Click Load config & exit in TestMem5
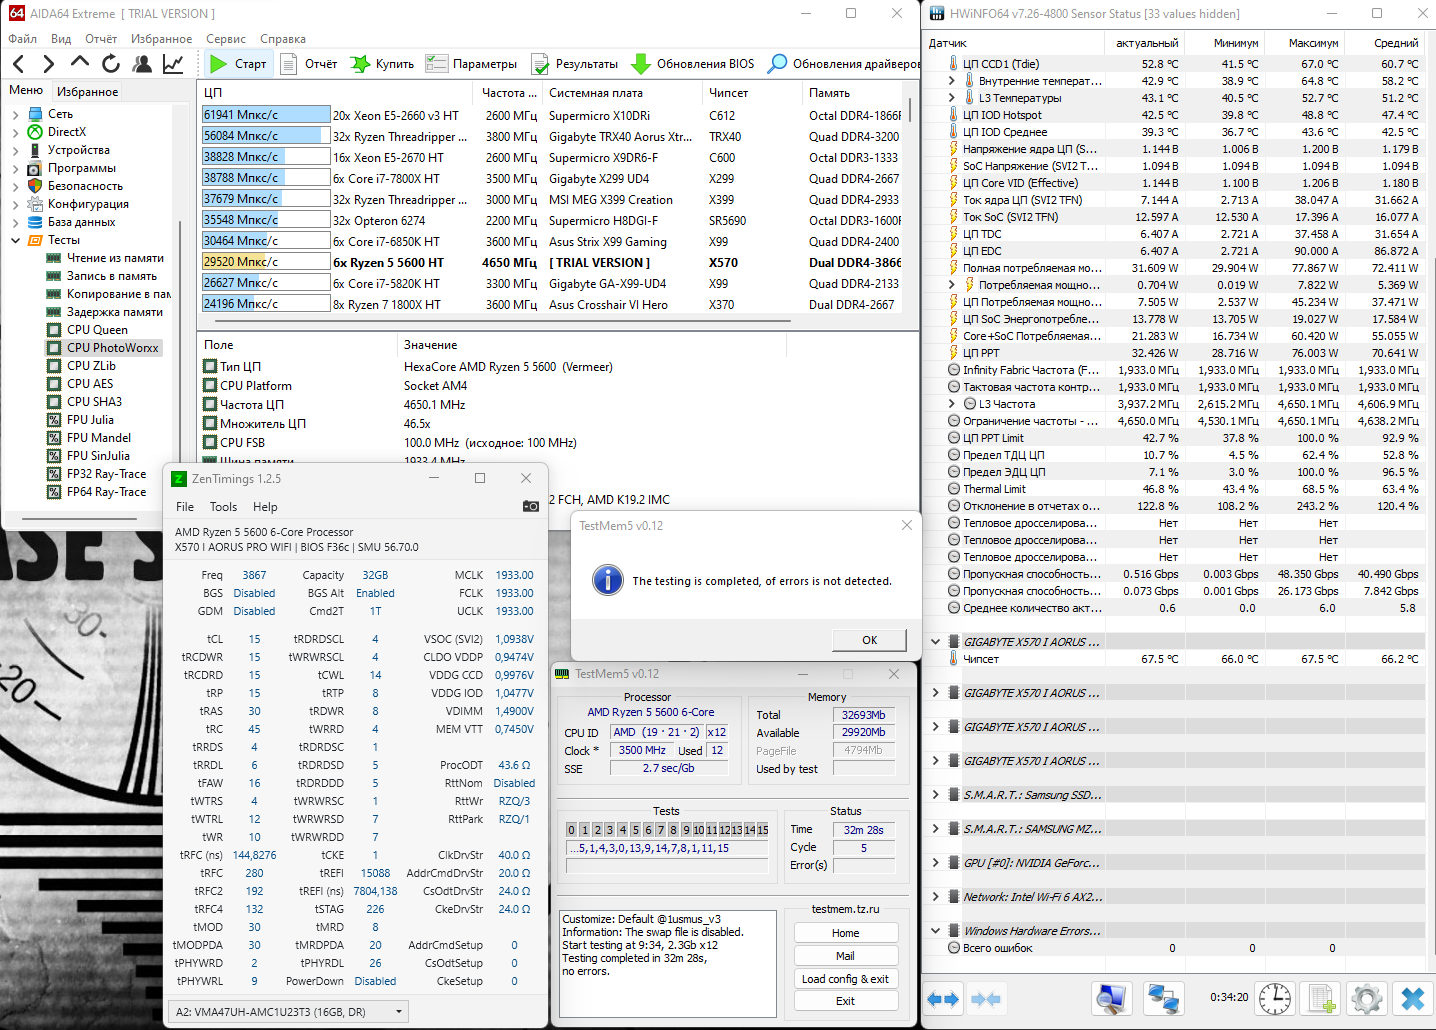The width and height of the screenshot is (1436, 1030). click(846, 979)
